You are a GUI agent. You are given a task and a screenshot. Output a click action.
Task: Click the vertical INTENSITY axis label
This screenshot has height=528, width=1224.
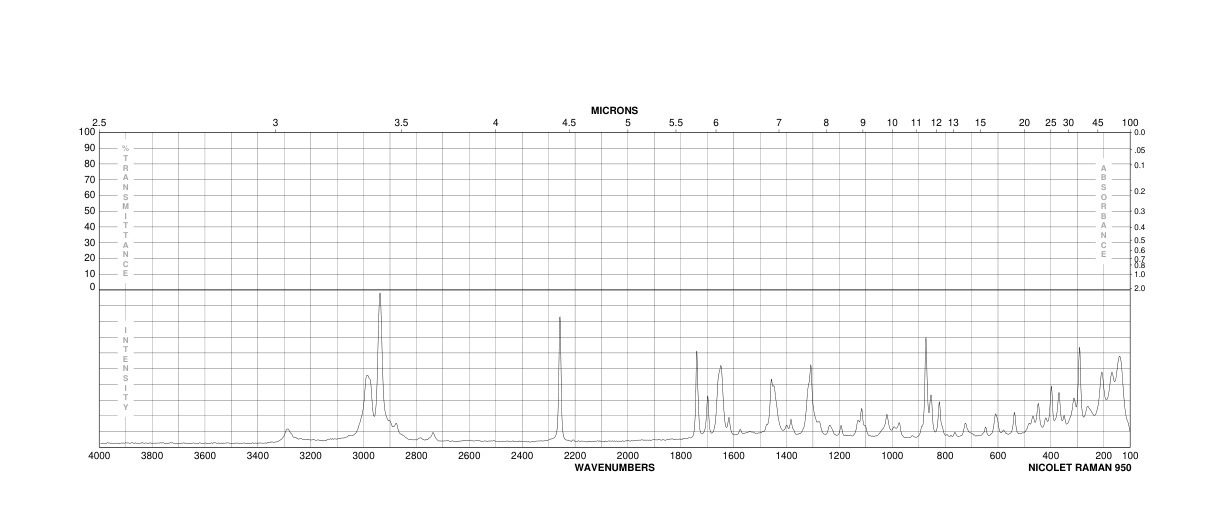tap(126, 368)
